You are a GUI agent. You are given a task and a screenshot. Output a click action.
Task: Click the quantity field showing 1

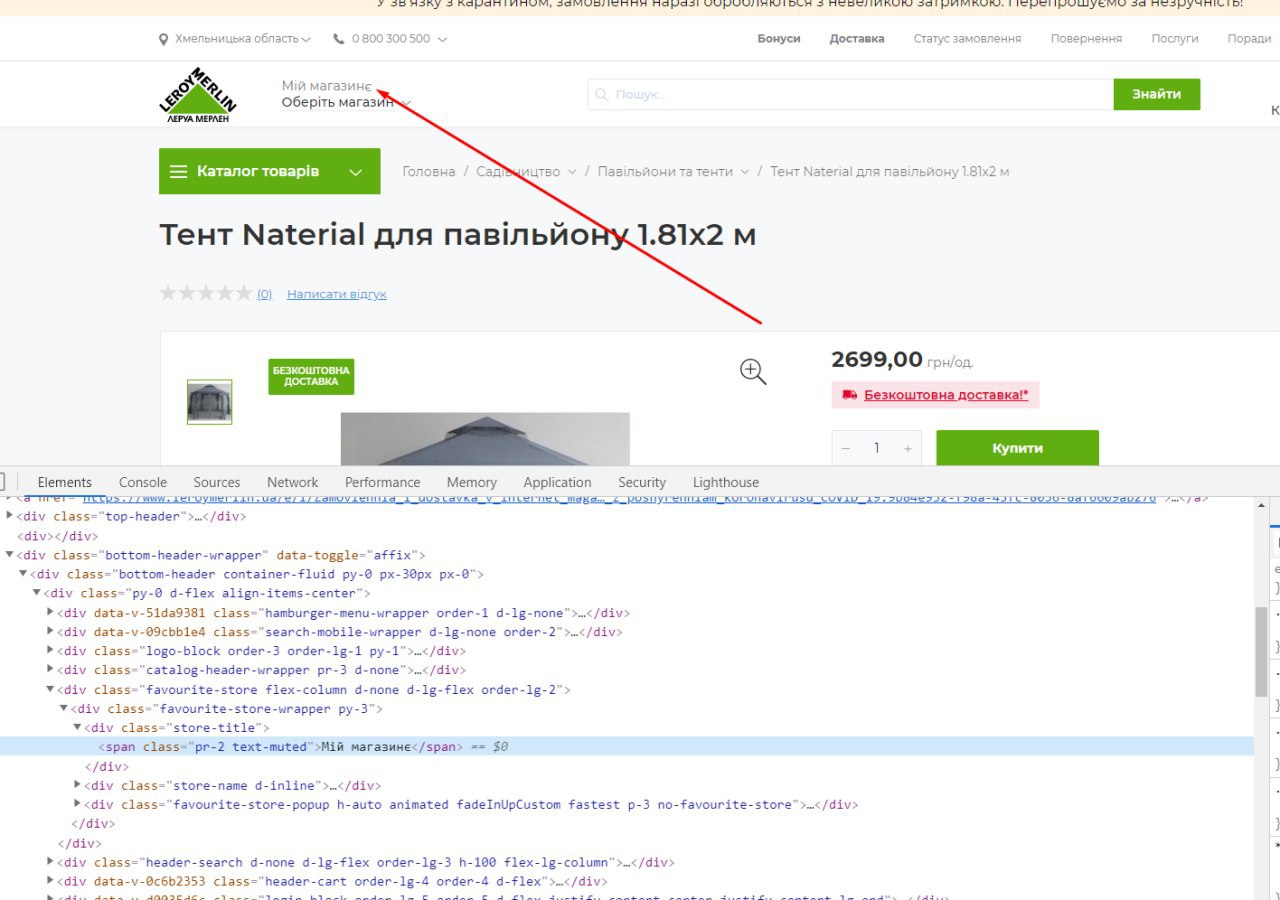point(876,448)
